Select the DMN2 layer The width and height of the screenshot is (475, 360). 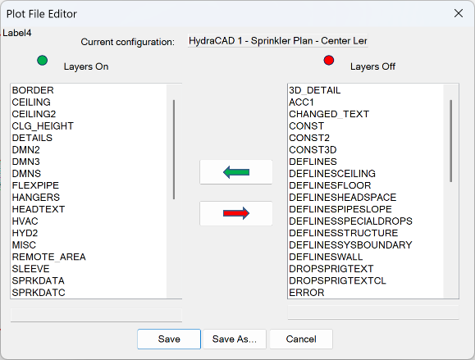coord(89,150)
